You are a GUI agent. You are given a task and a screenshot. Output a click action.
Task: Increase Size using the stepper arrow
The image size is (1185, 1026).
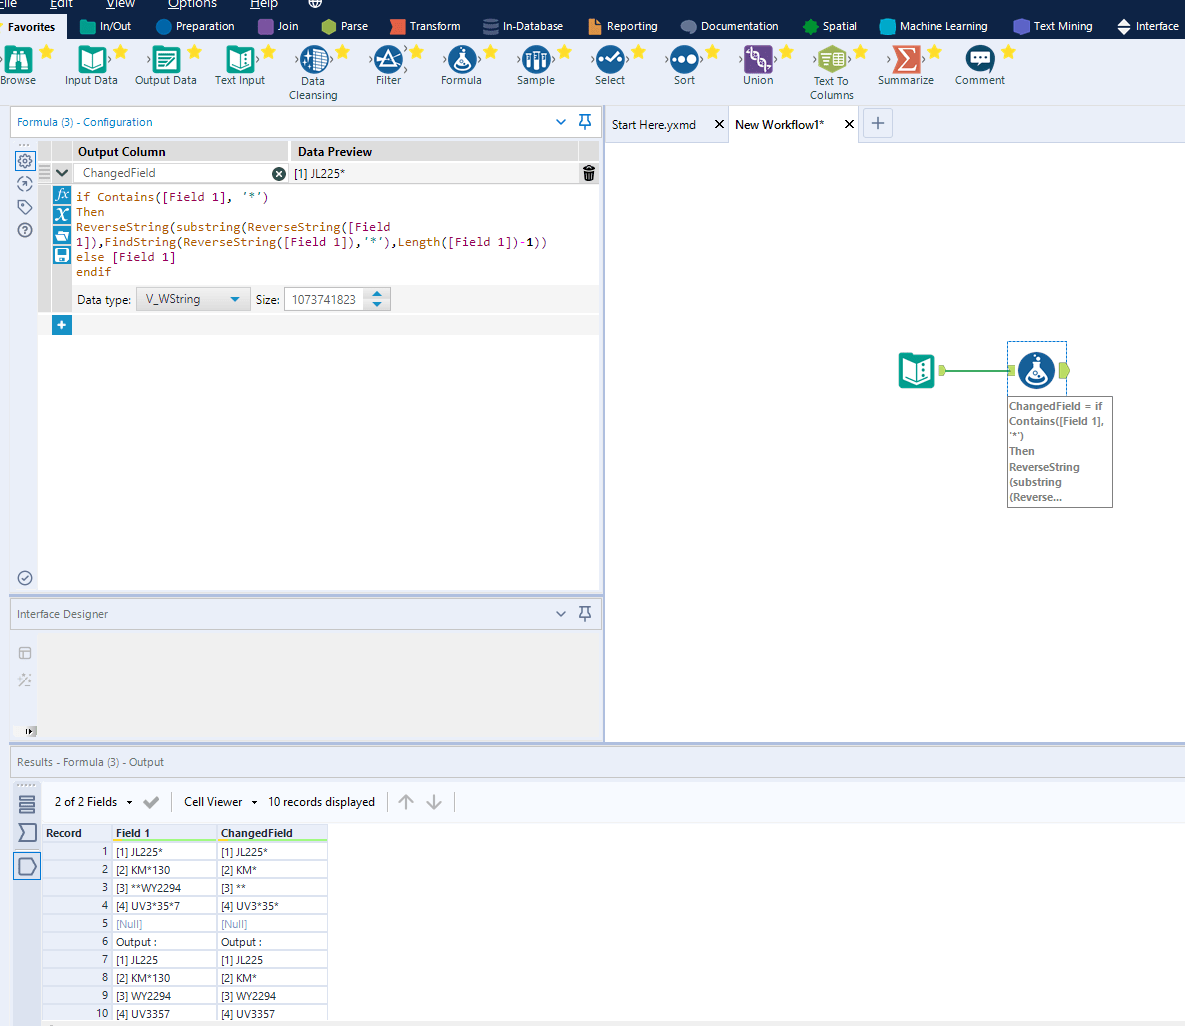pyautogui.click(x=377, y=293)
